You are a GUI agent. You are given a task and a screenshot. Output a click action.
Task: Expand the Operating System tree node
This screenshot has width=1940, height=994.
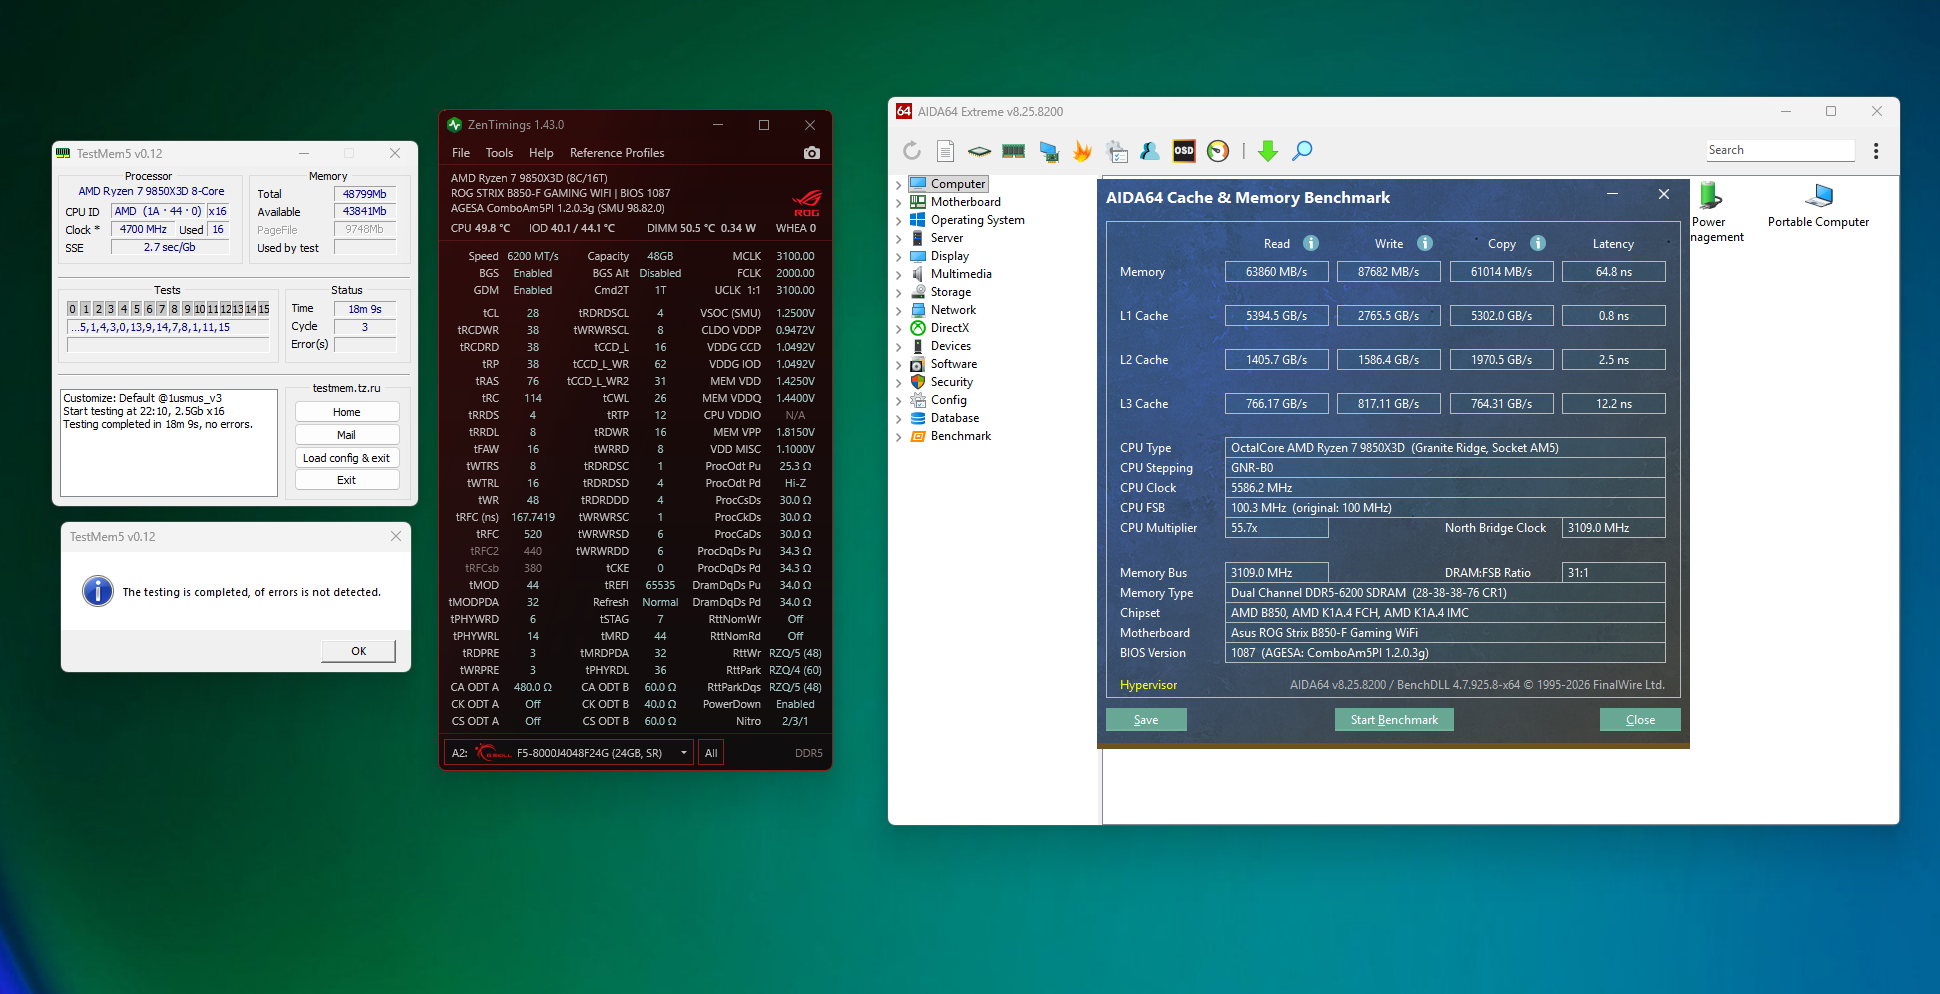898,221
